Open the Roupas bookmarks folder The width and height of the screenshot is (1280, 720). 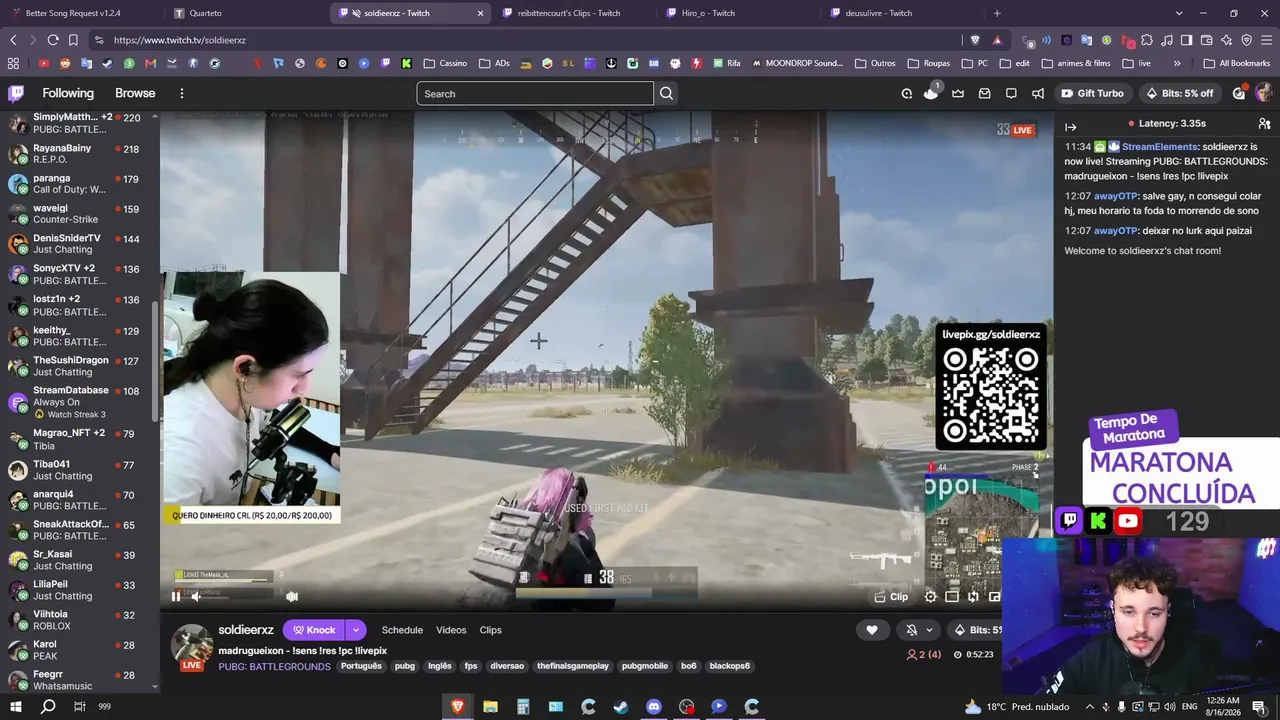[x=928, y=63]
